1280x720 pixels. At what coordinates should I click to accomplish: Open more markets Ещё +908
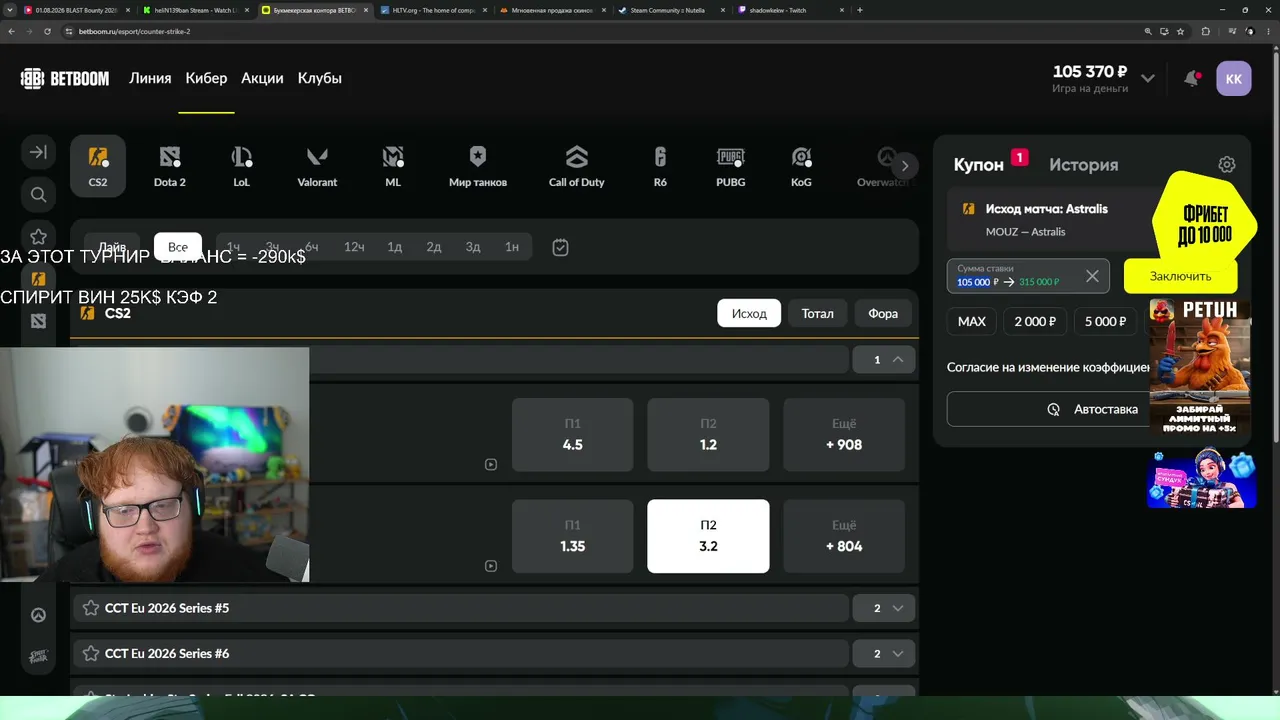[844, 435]
